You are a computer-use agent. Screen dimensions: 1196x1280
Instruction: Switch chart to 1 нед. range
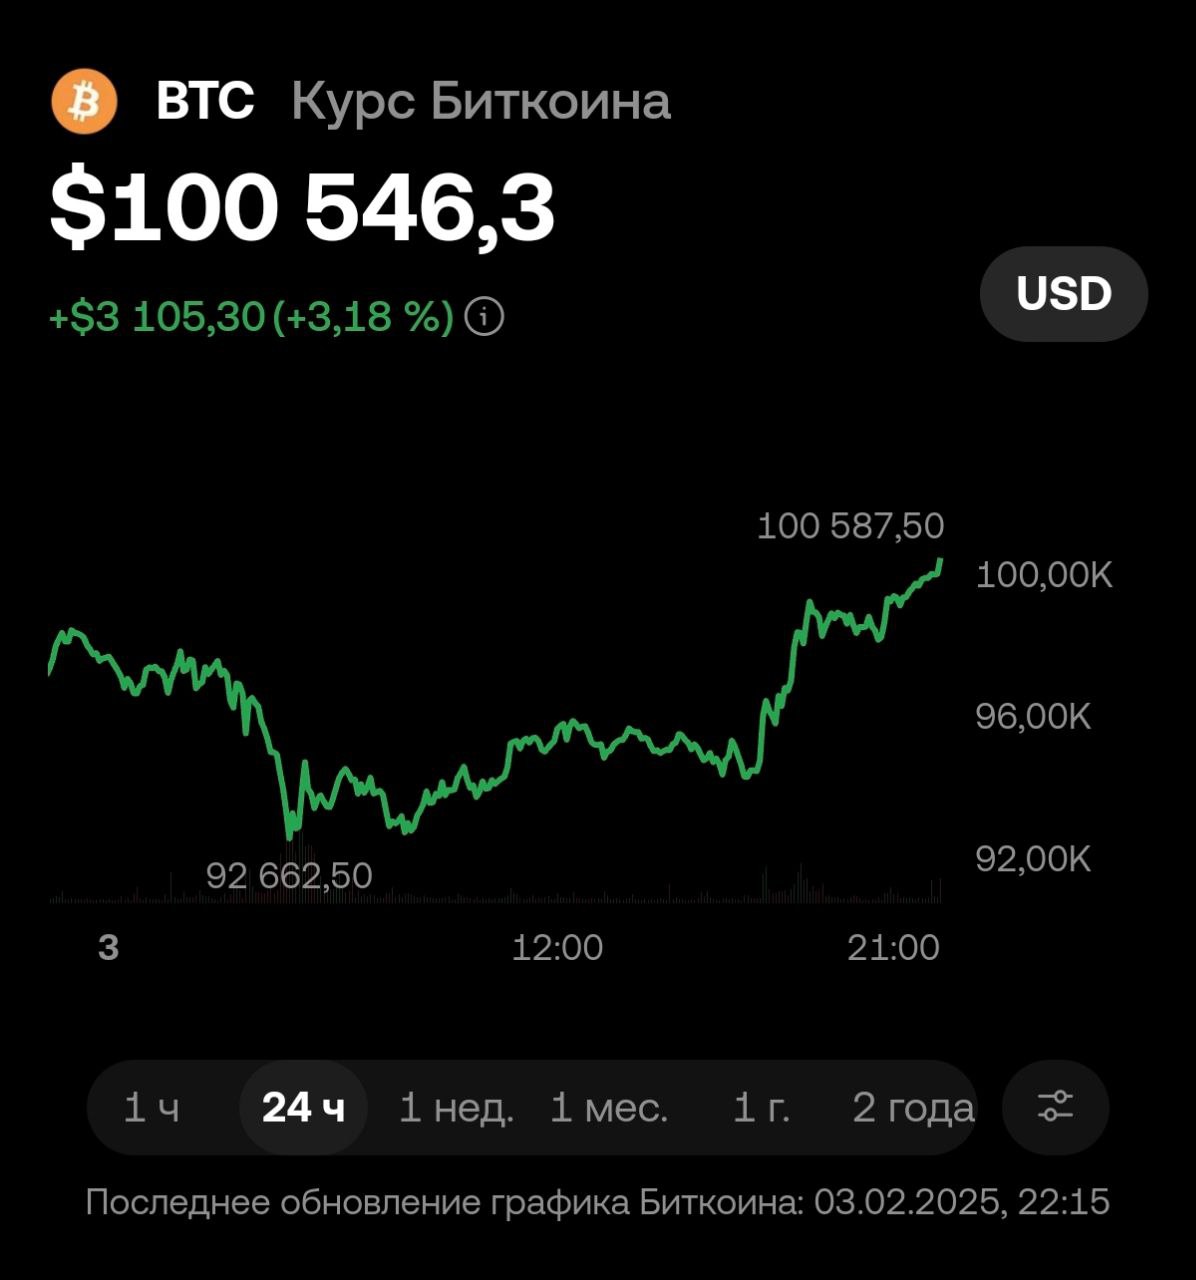[456, 1108]
